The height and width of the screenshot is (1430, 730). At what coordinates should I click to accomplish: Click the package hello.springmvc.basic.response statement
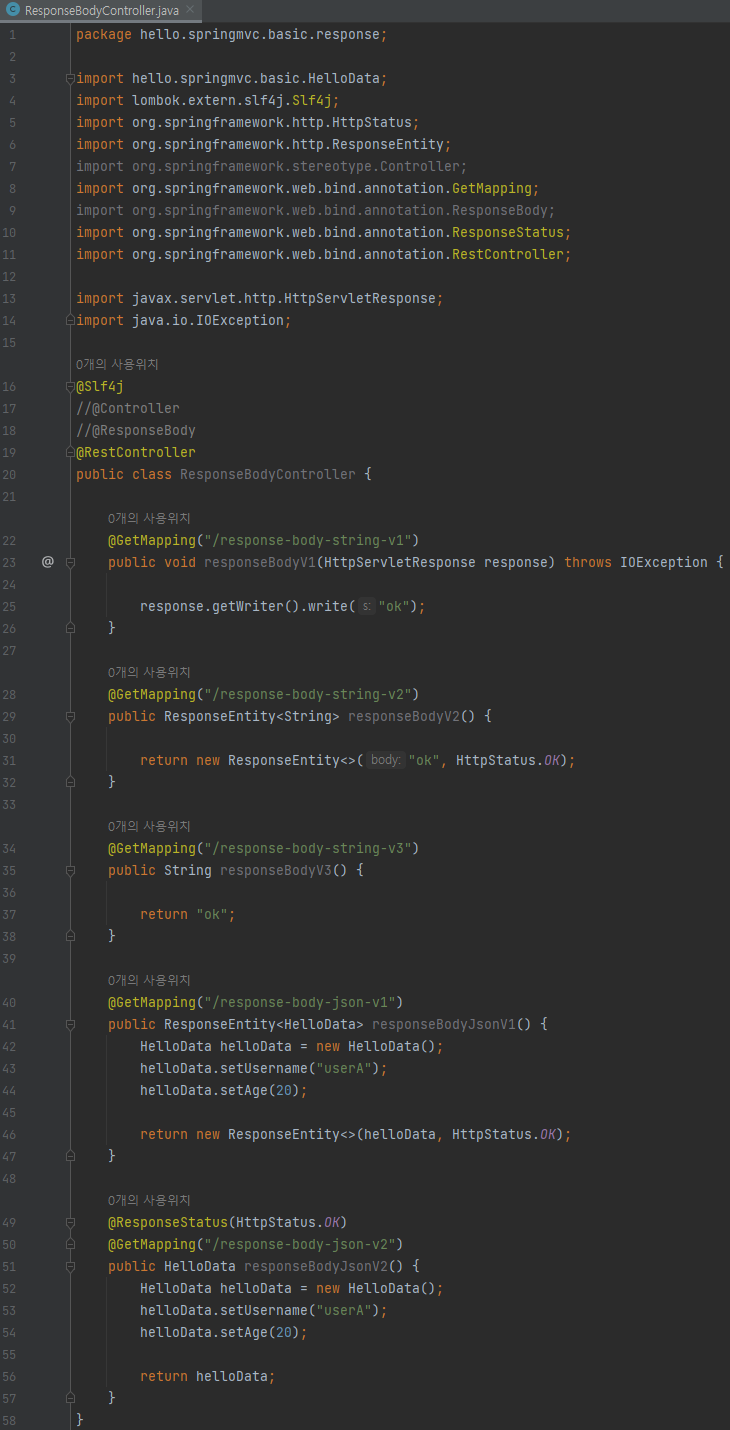[x=232, y=34]
